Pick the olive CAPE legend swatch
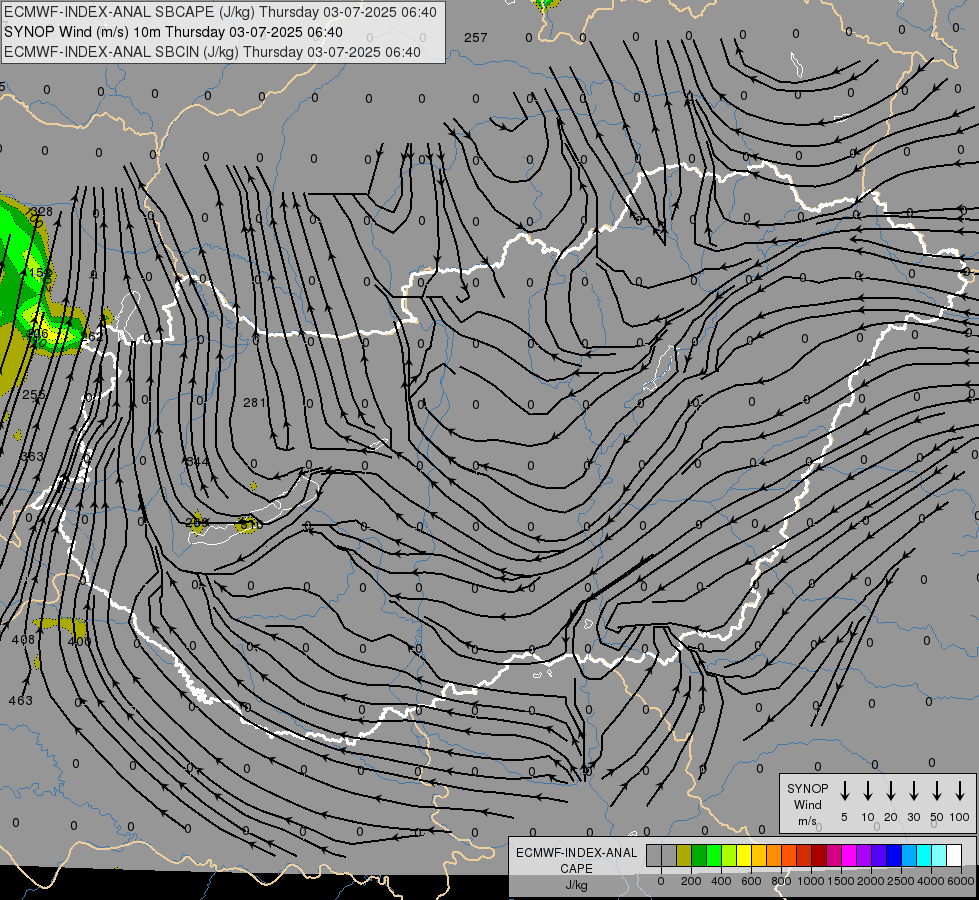Screen dimensions: 979x900 tap(684, 855)
